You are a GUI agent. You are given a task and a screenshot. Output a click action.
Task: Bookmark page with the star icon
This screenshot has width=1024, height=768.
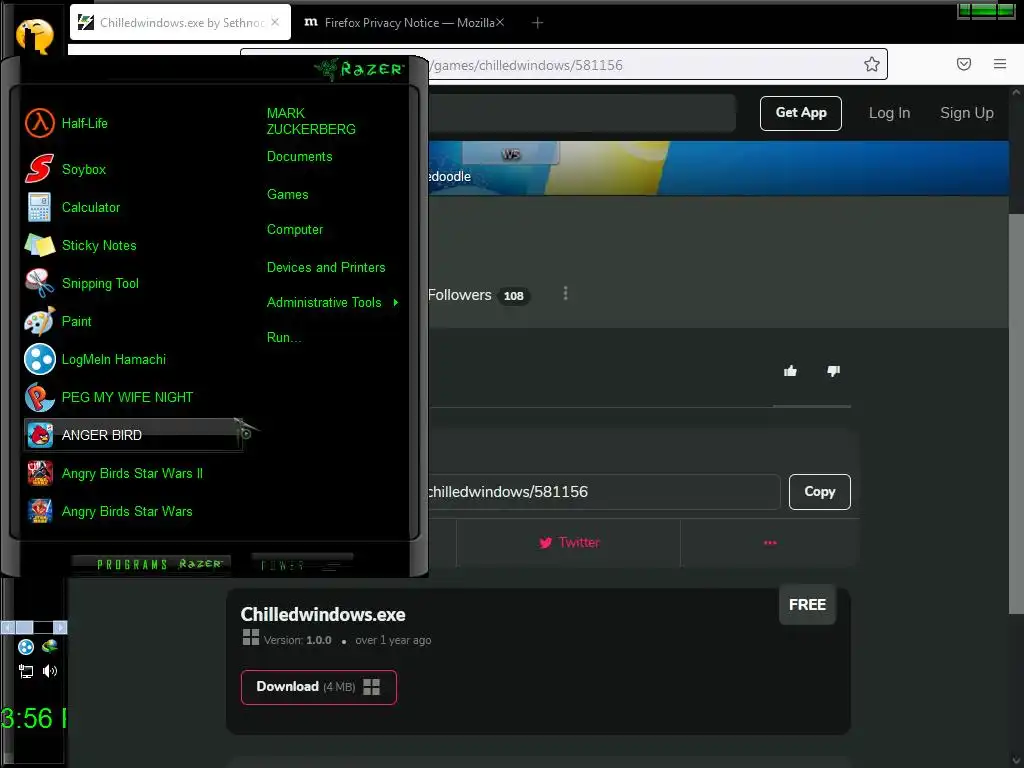tap(872, 64)
